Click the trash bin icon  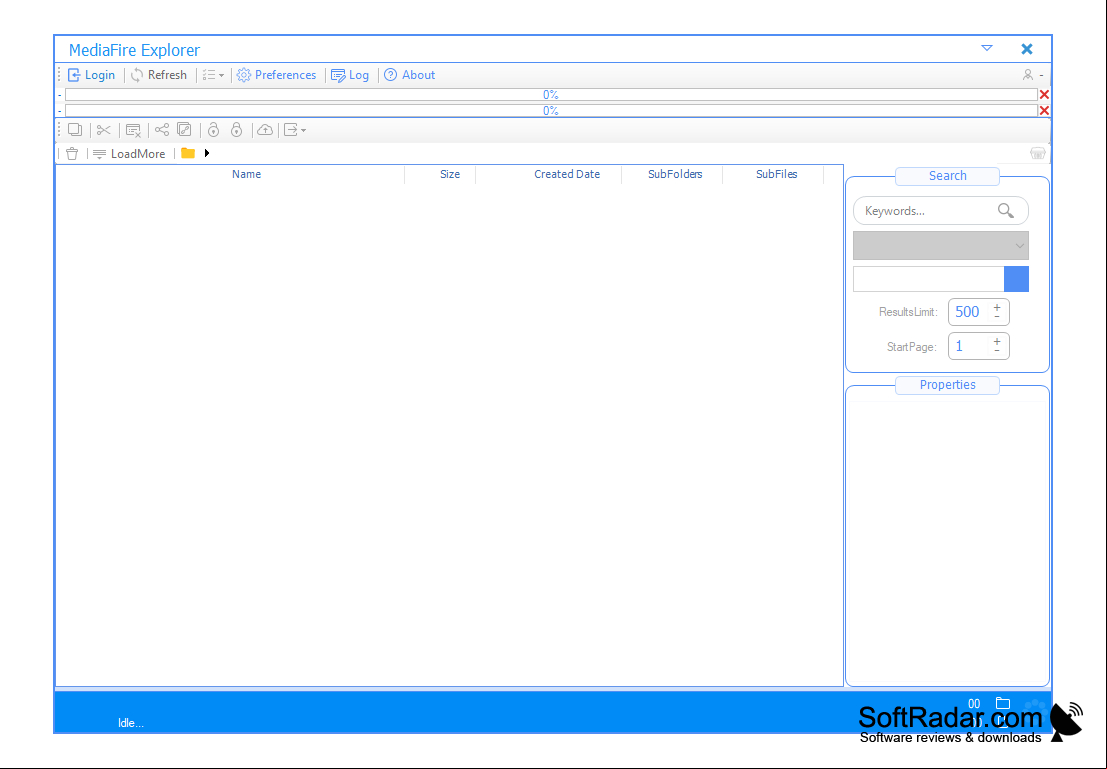(x=72, y=154)
